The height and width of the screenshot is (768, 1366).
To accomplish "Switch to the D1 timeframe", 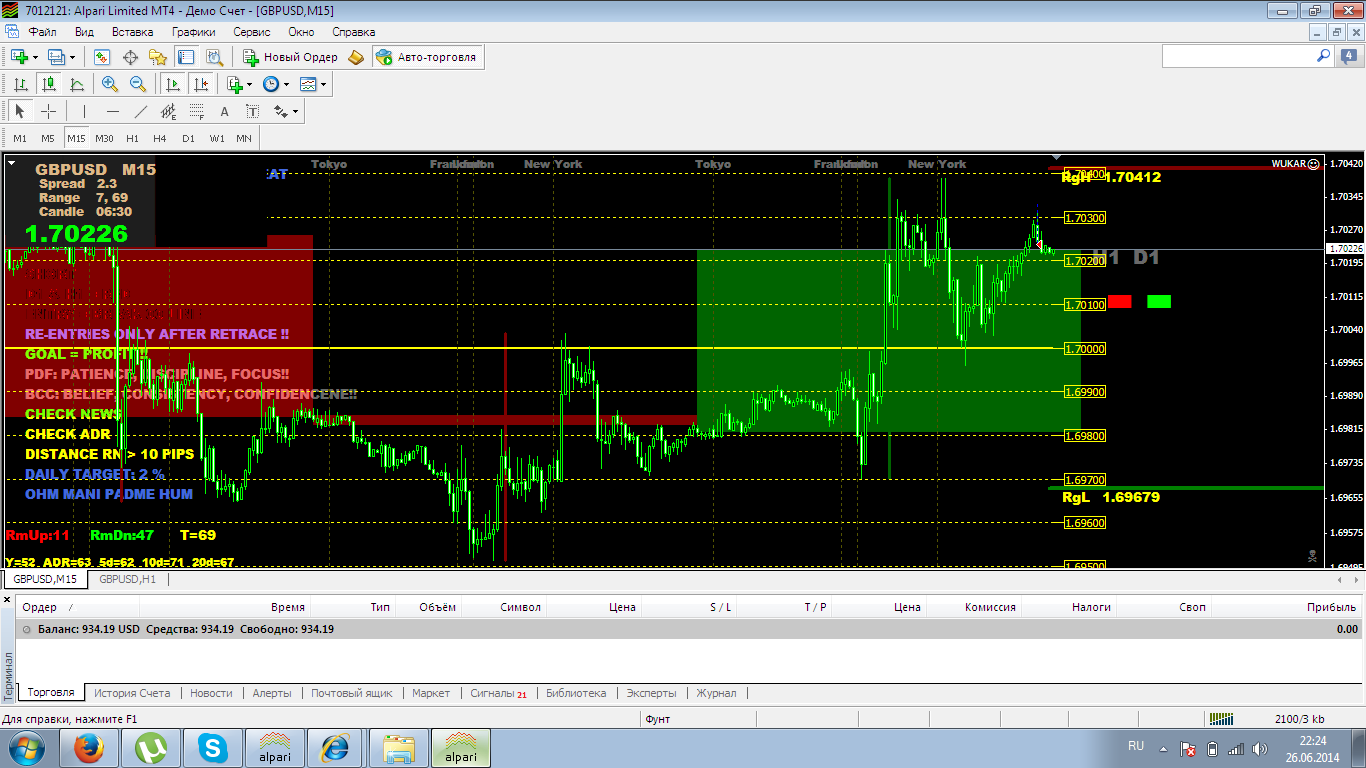I will click(x=188, y=138).
